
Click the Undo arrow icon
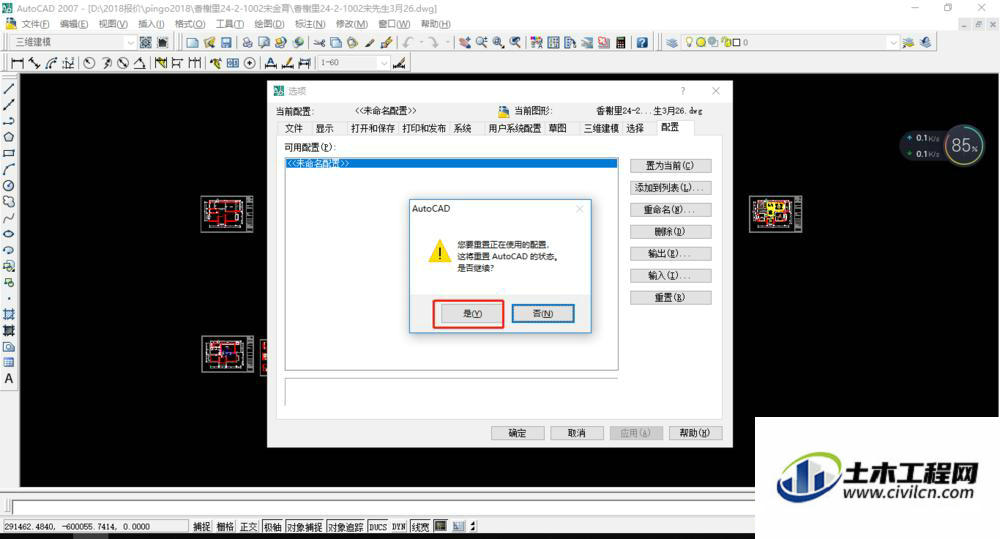(408, 43)
